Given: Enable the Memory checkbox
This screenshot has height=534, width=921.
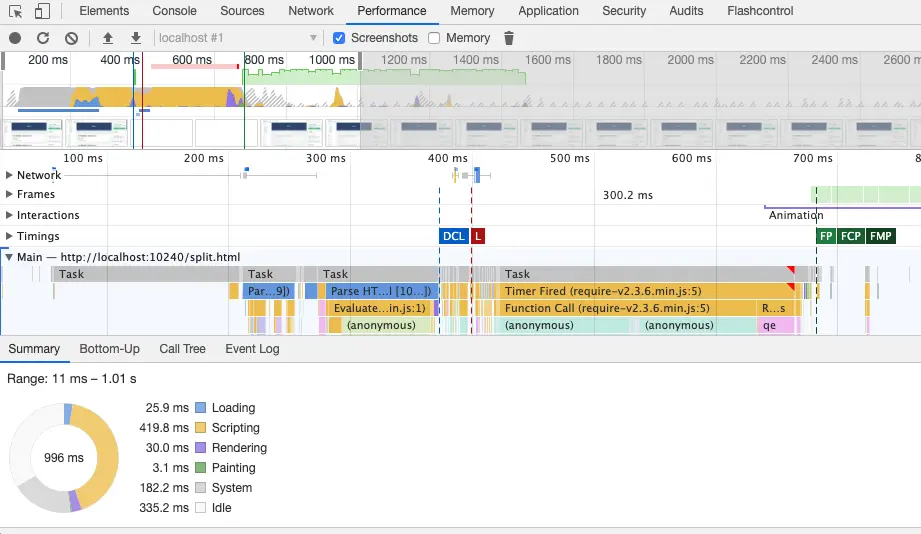Looking at the screenshot, I should click(x=434, y=38).
